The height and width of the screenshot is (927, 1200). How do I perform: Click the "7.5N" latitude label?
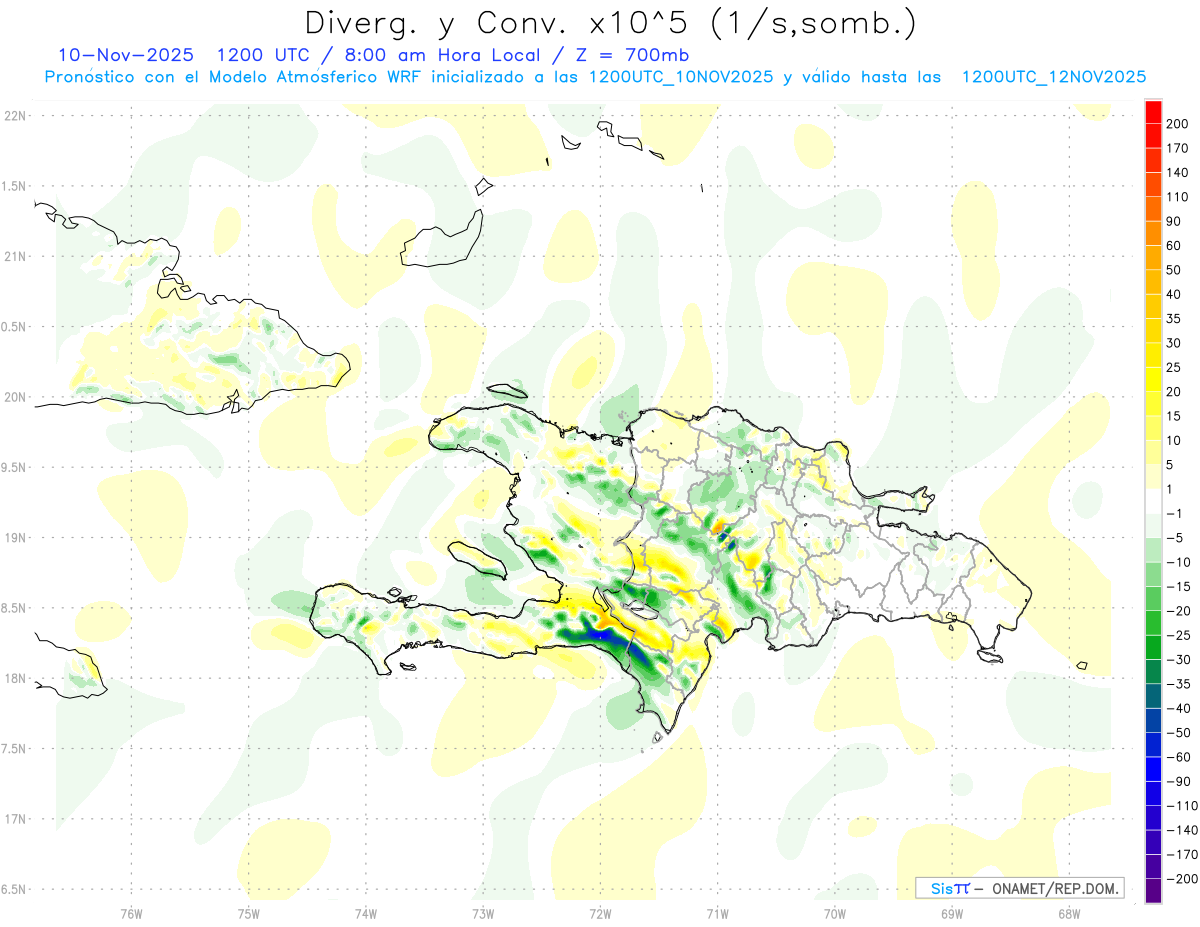(x=15, y=748)
